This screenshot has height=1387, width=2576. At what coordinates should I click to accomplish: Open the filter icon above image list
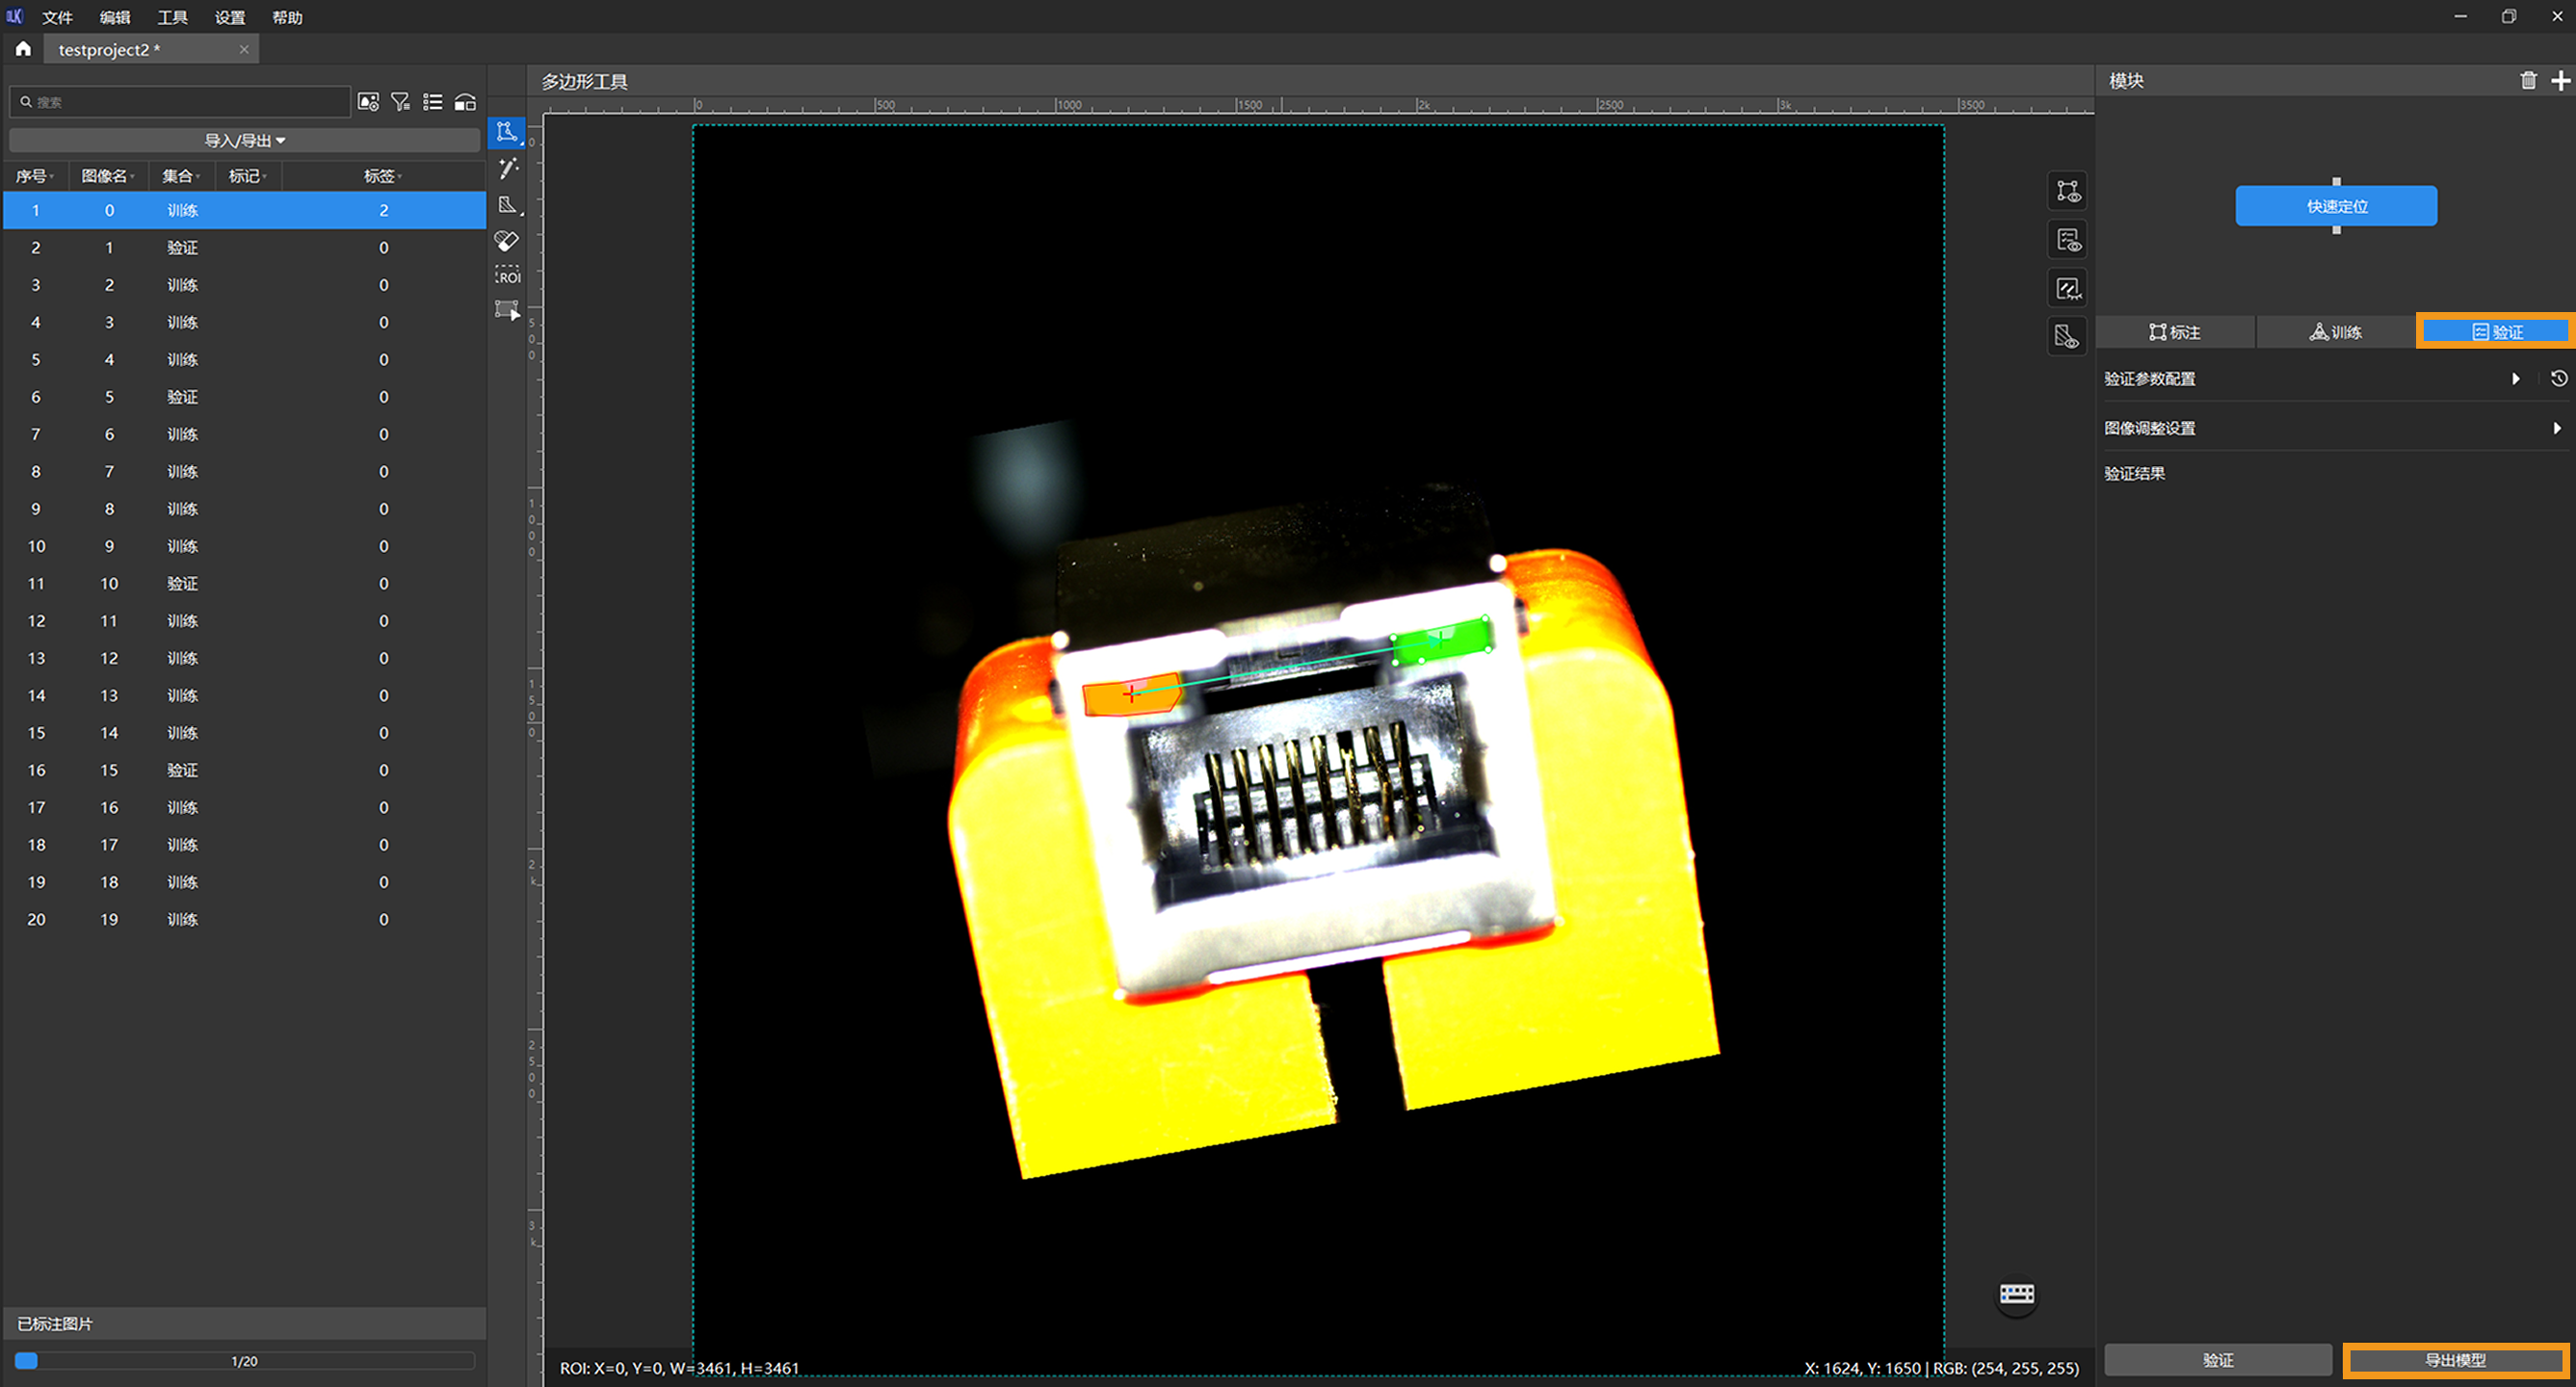pos(400,102)
